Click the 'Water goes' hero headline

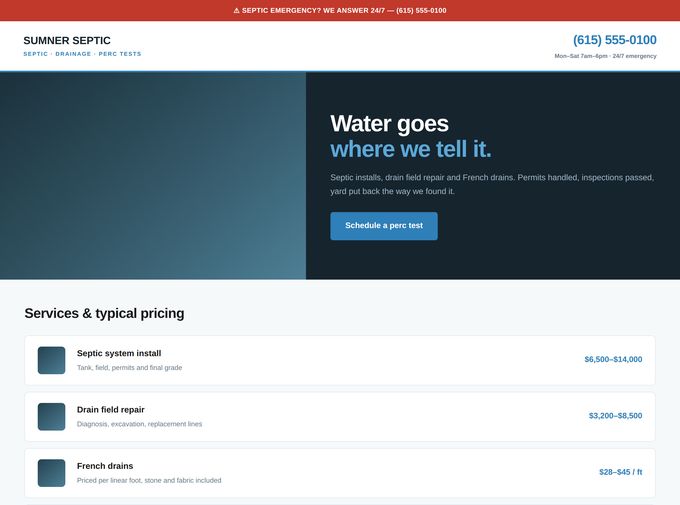pos(389,124)
